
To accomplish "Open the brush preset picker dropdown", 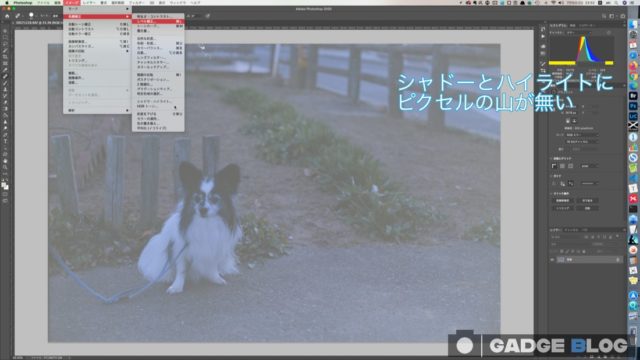I will point(31,16).
